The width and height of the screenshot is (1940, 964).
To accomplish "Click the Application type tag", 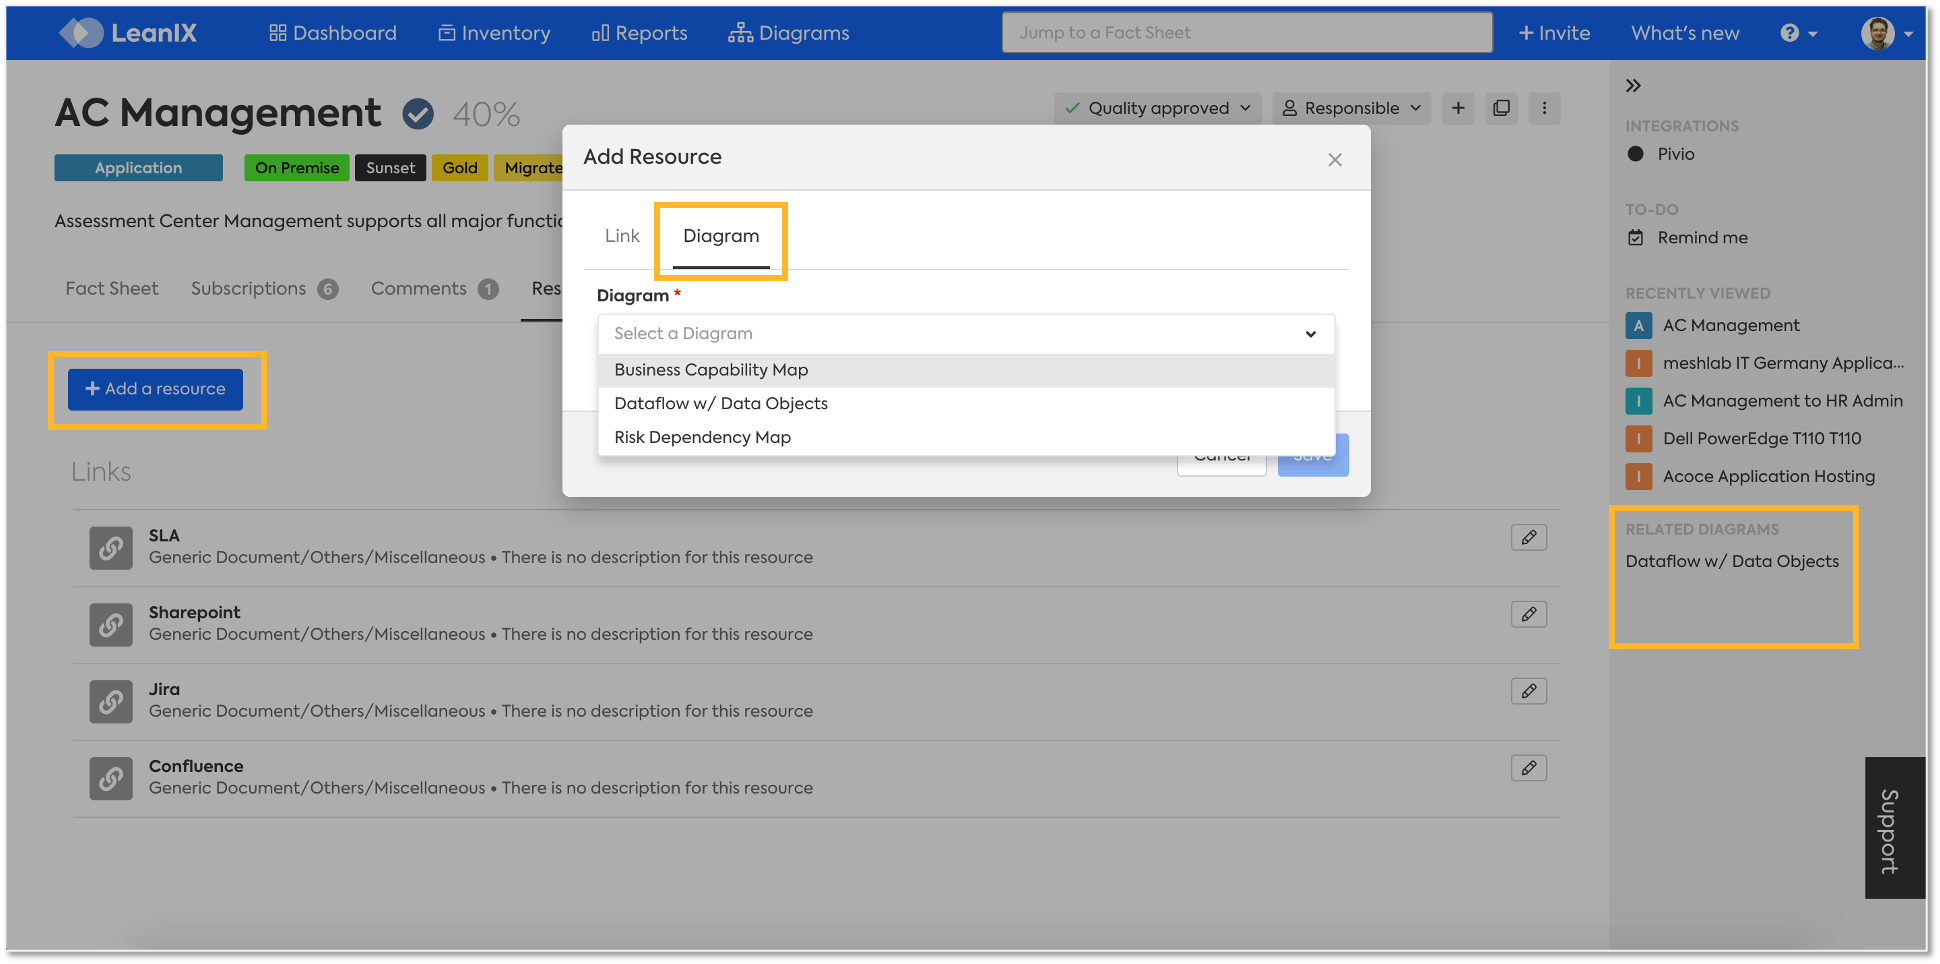I will [138, 168].
